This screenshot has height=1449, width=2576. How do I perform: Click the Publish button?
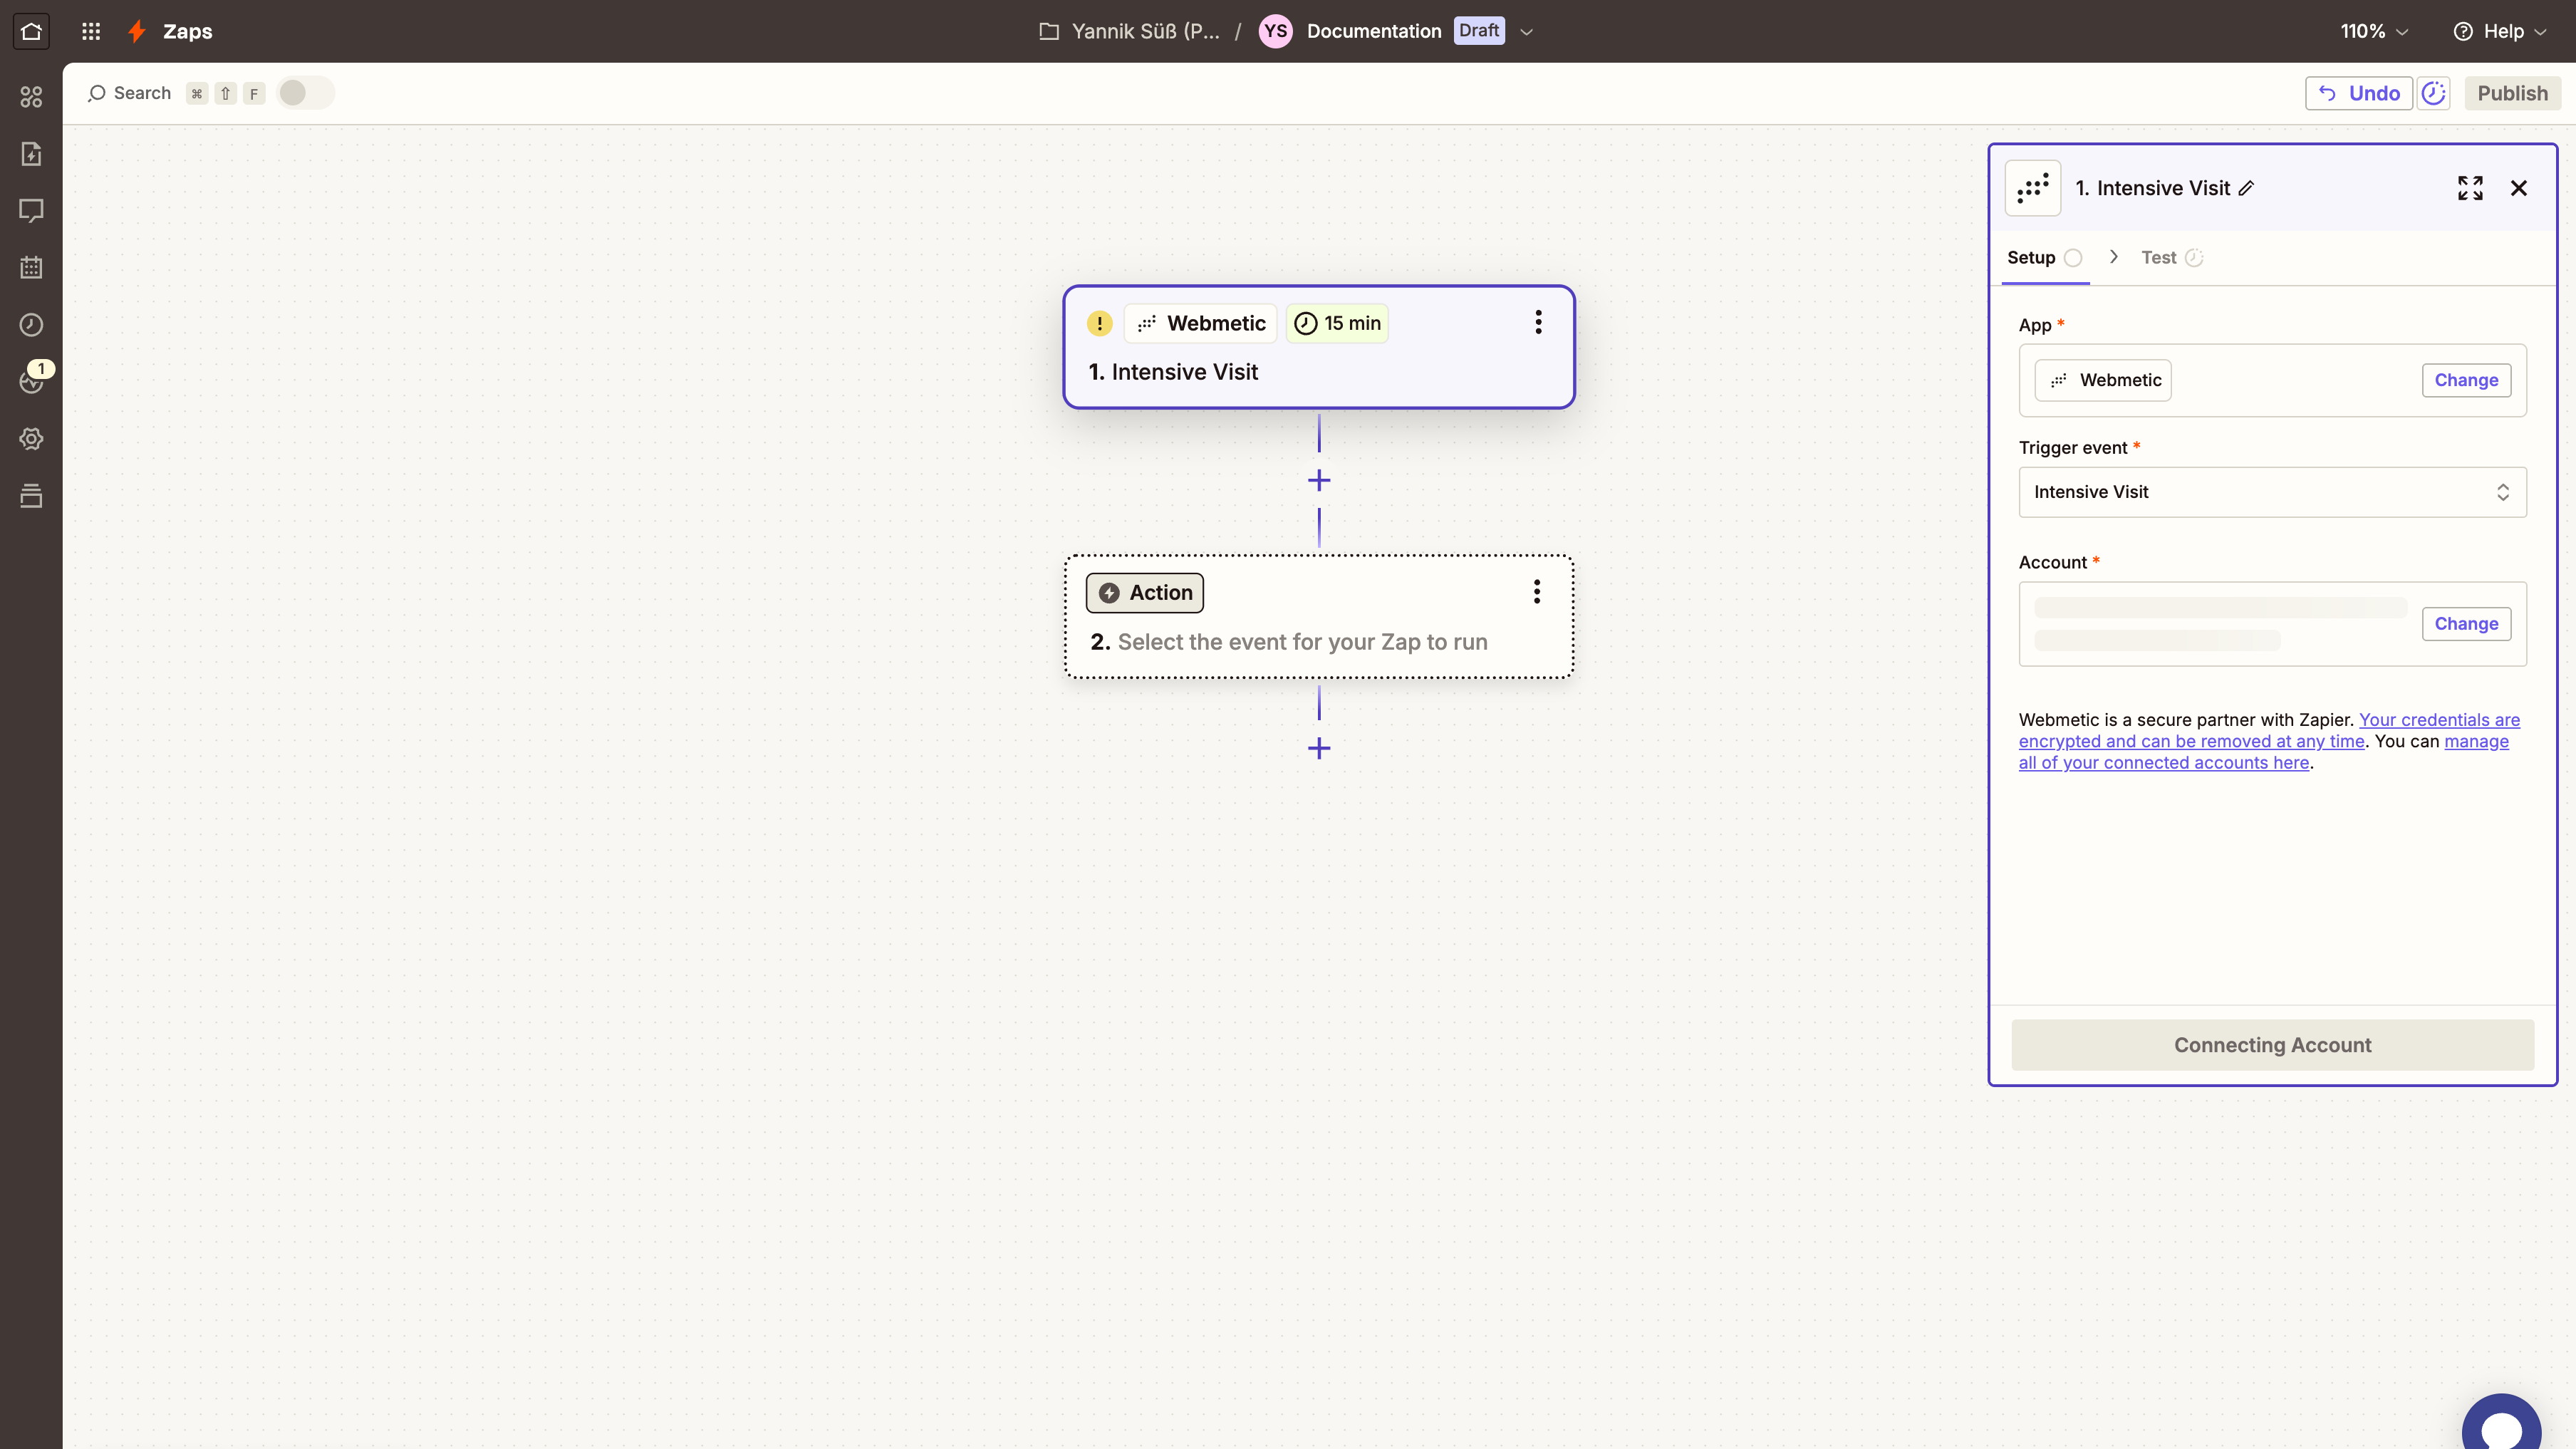click(x=2512, y=93)
